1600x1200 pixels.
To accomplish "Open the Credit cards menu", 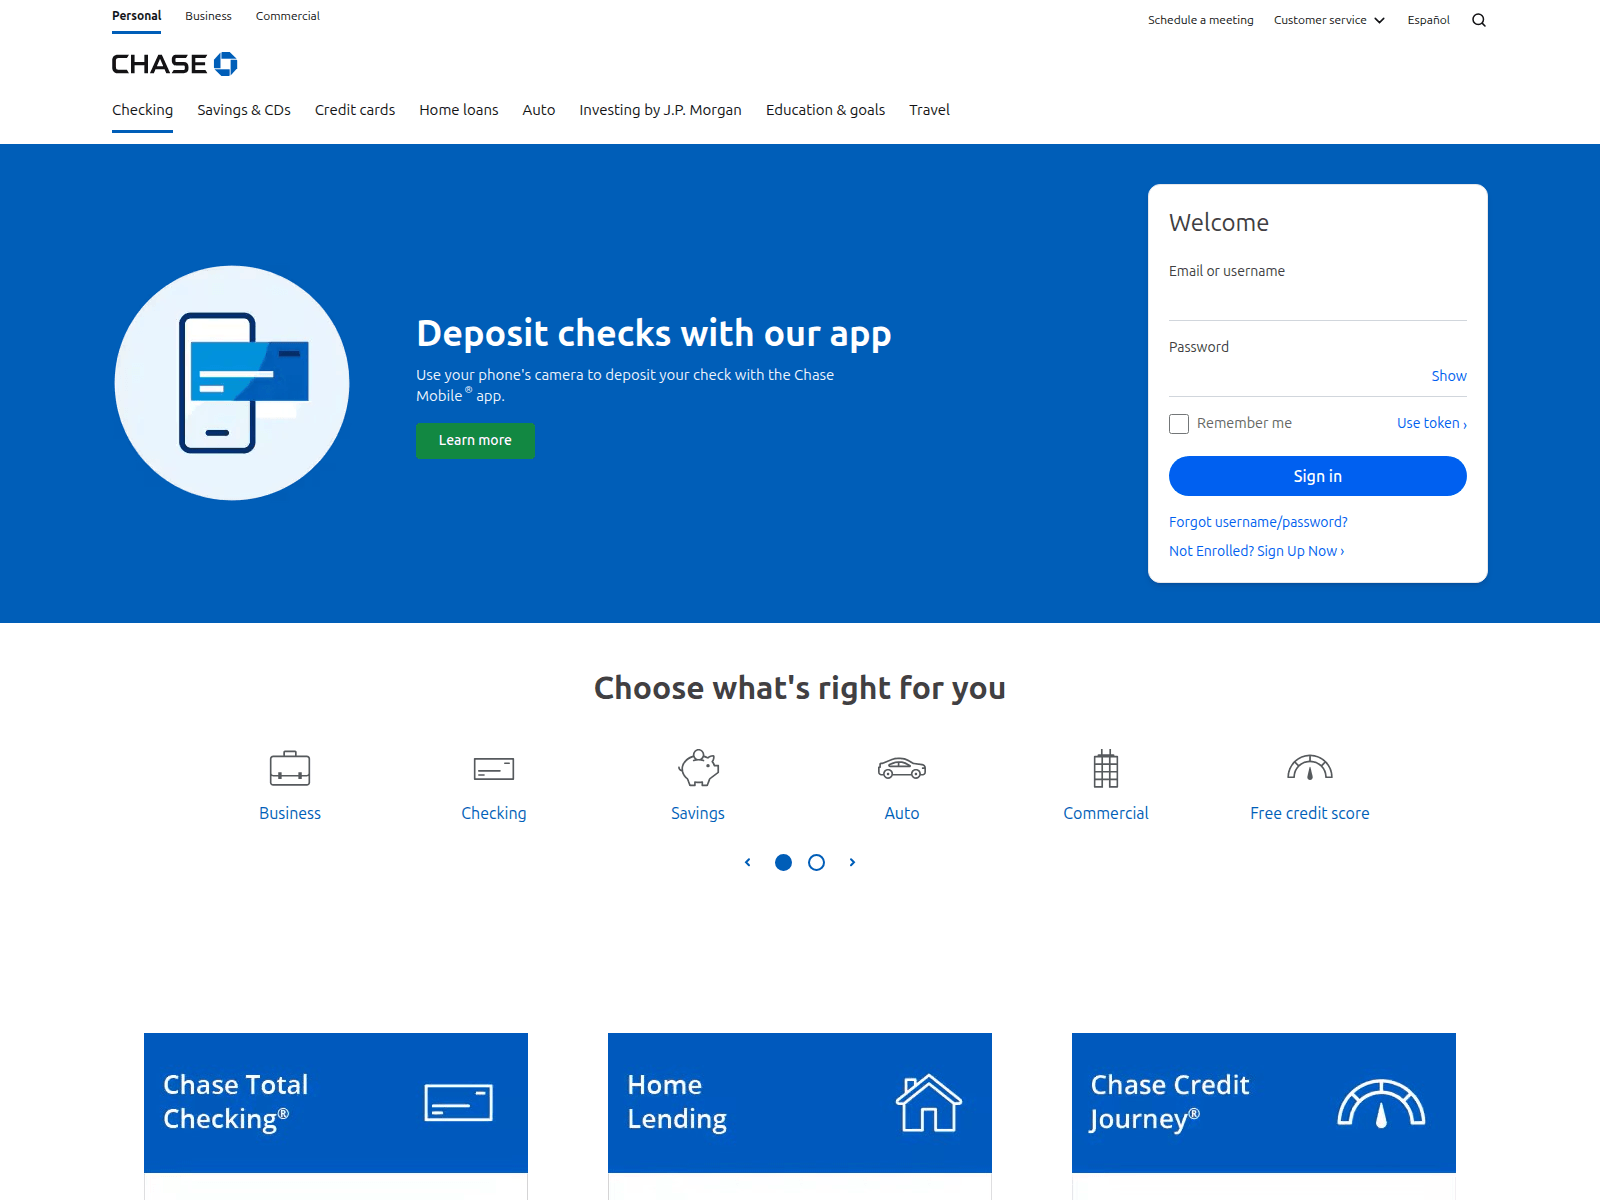I will coord(355,110).
